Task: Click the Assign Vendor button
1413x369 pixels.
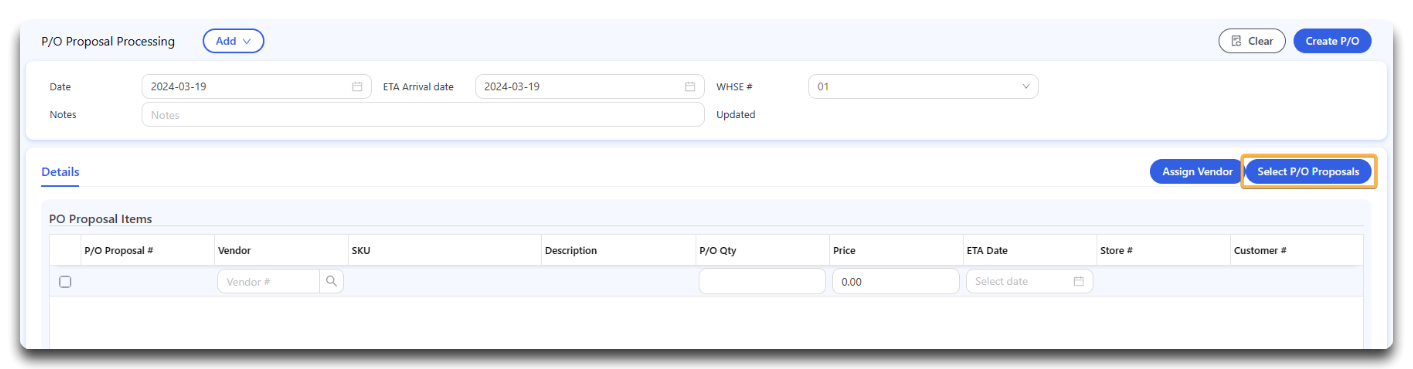Action: tap(1197, 172)
